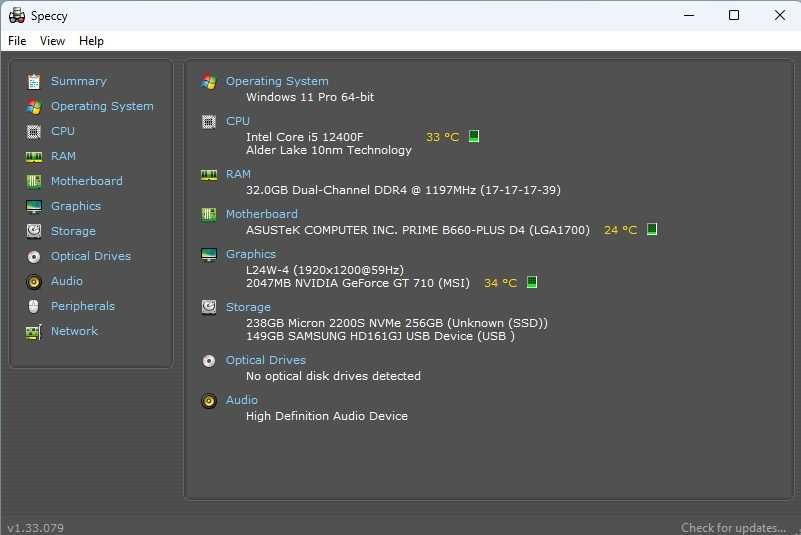Select Operating System in the sidebar
The image size is (801, 535).
102,106
